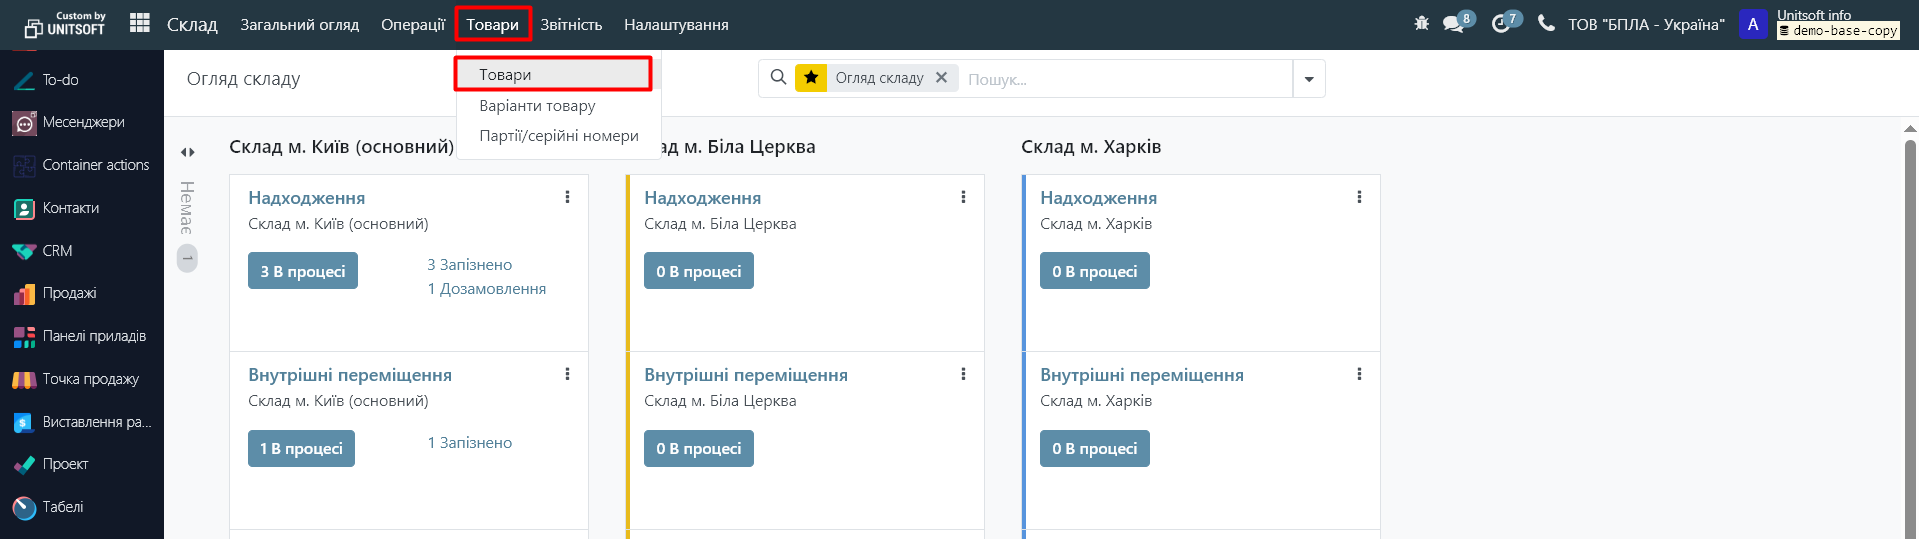Viewport: 1919px width, 539px height.
Task: Click Склад м. Київ (основний) column header
Action: tap(341, 147)
